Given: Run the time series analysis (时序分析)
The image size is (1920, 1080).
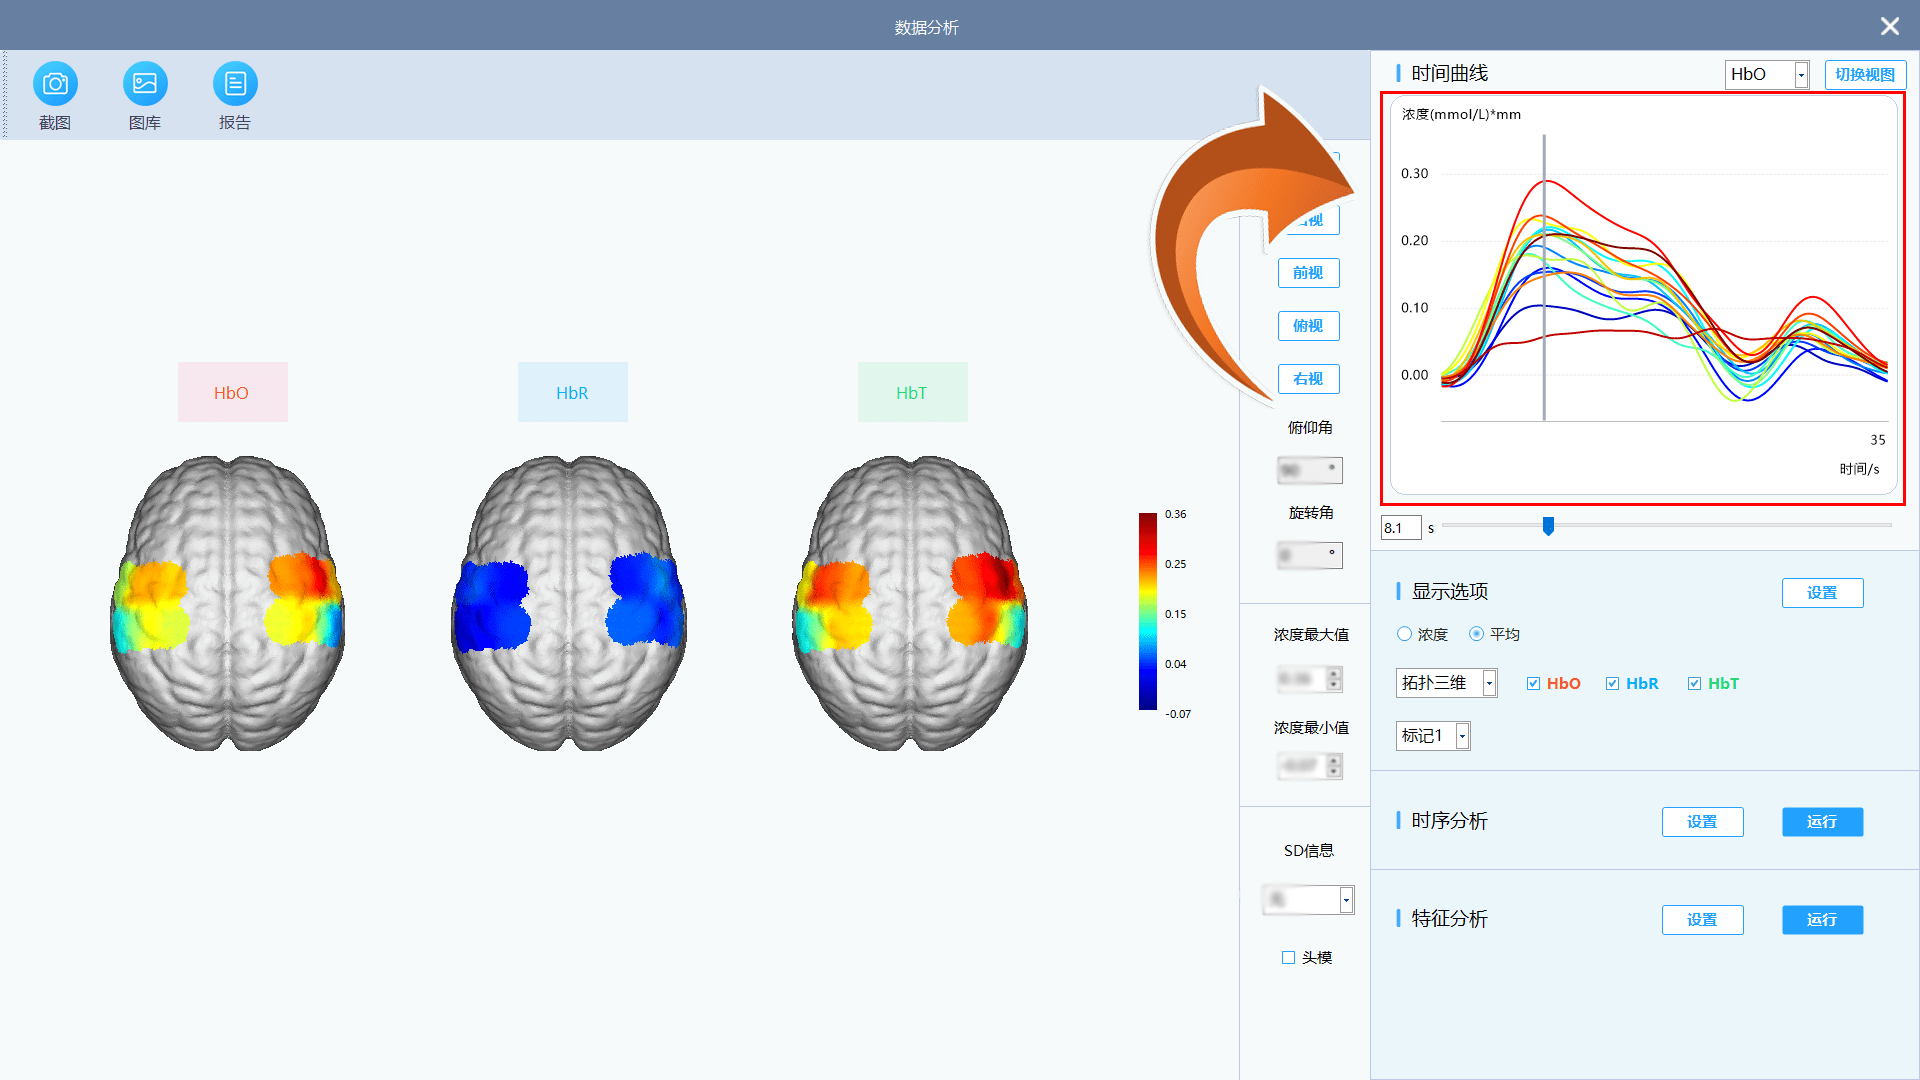Looking at the screenshot, I should click(1822, 822).
